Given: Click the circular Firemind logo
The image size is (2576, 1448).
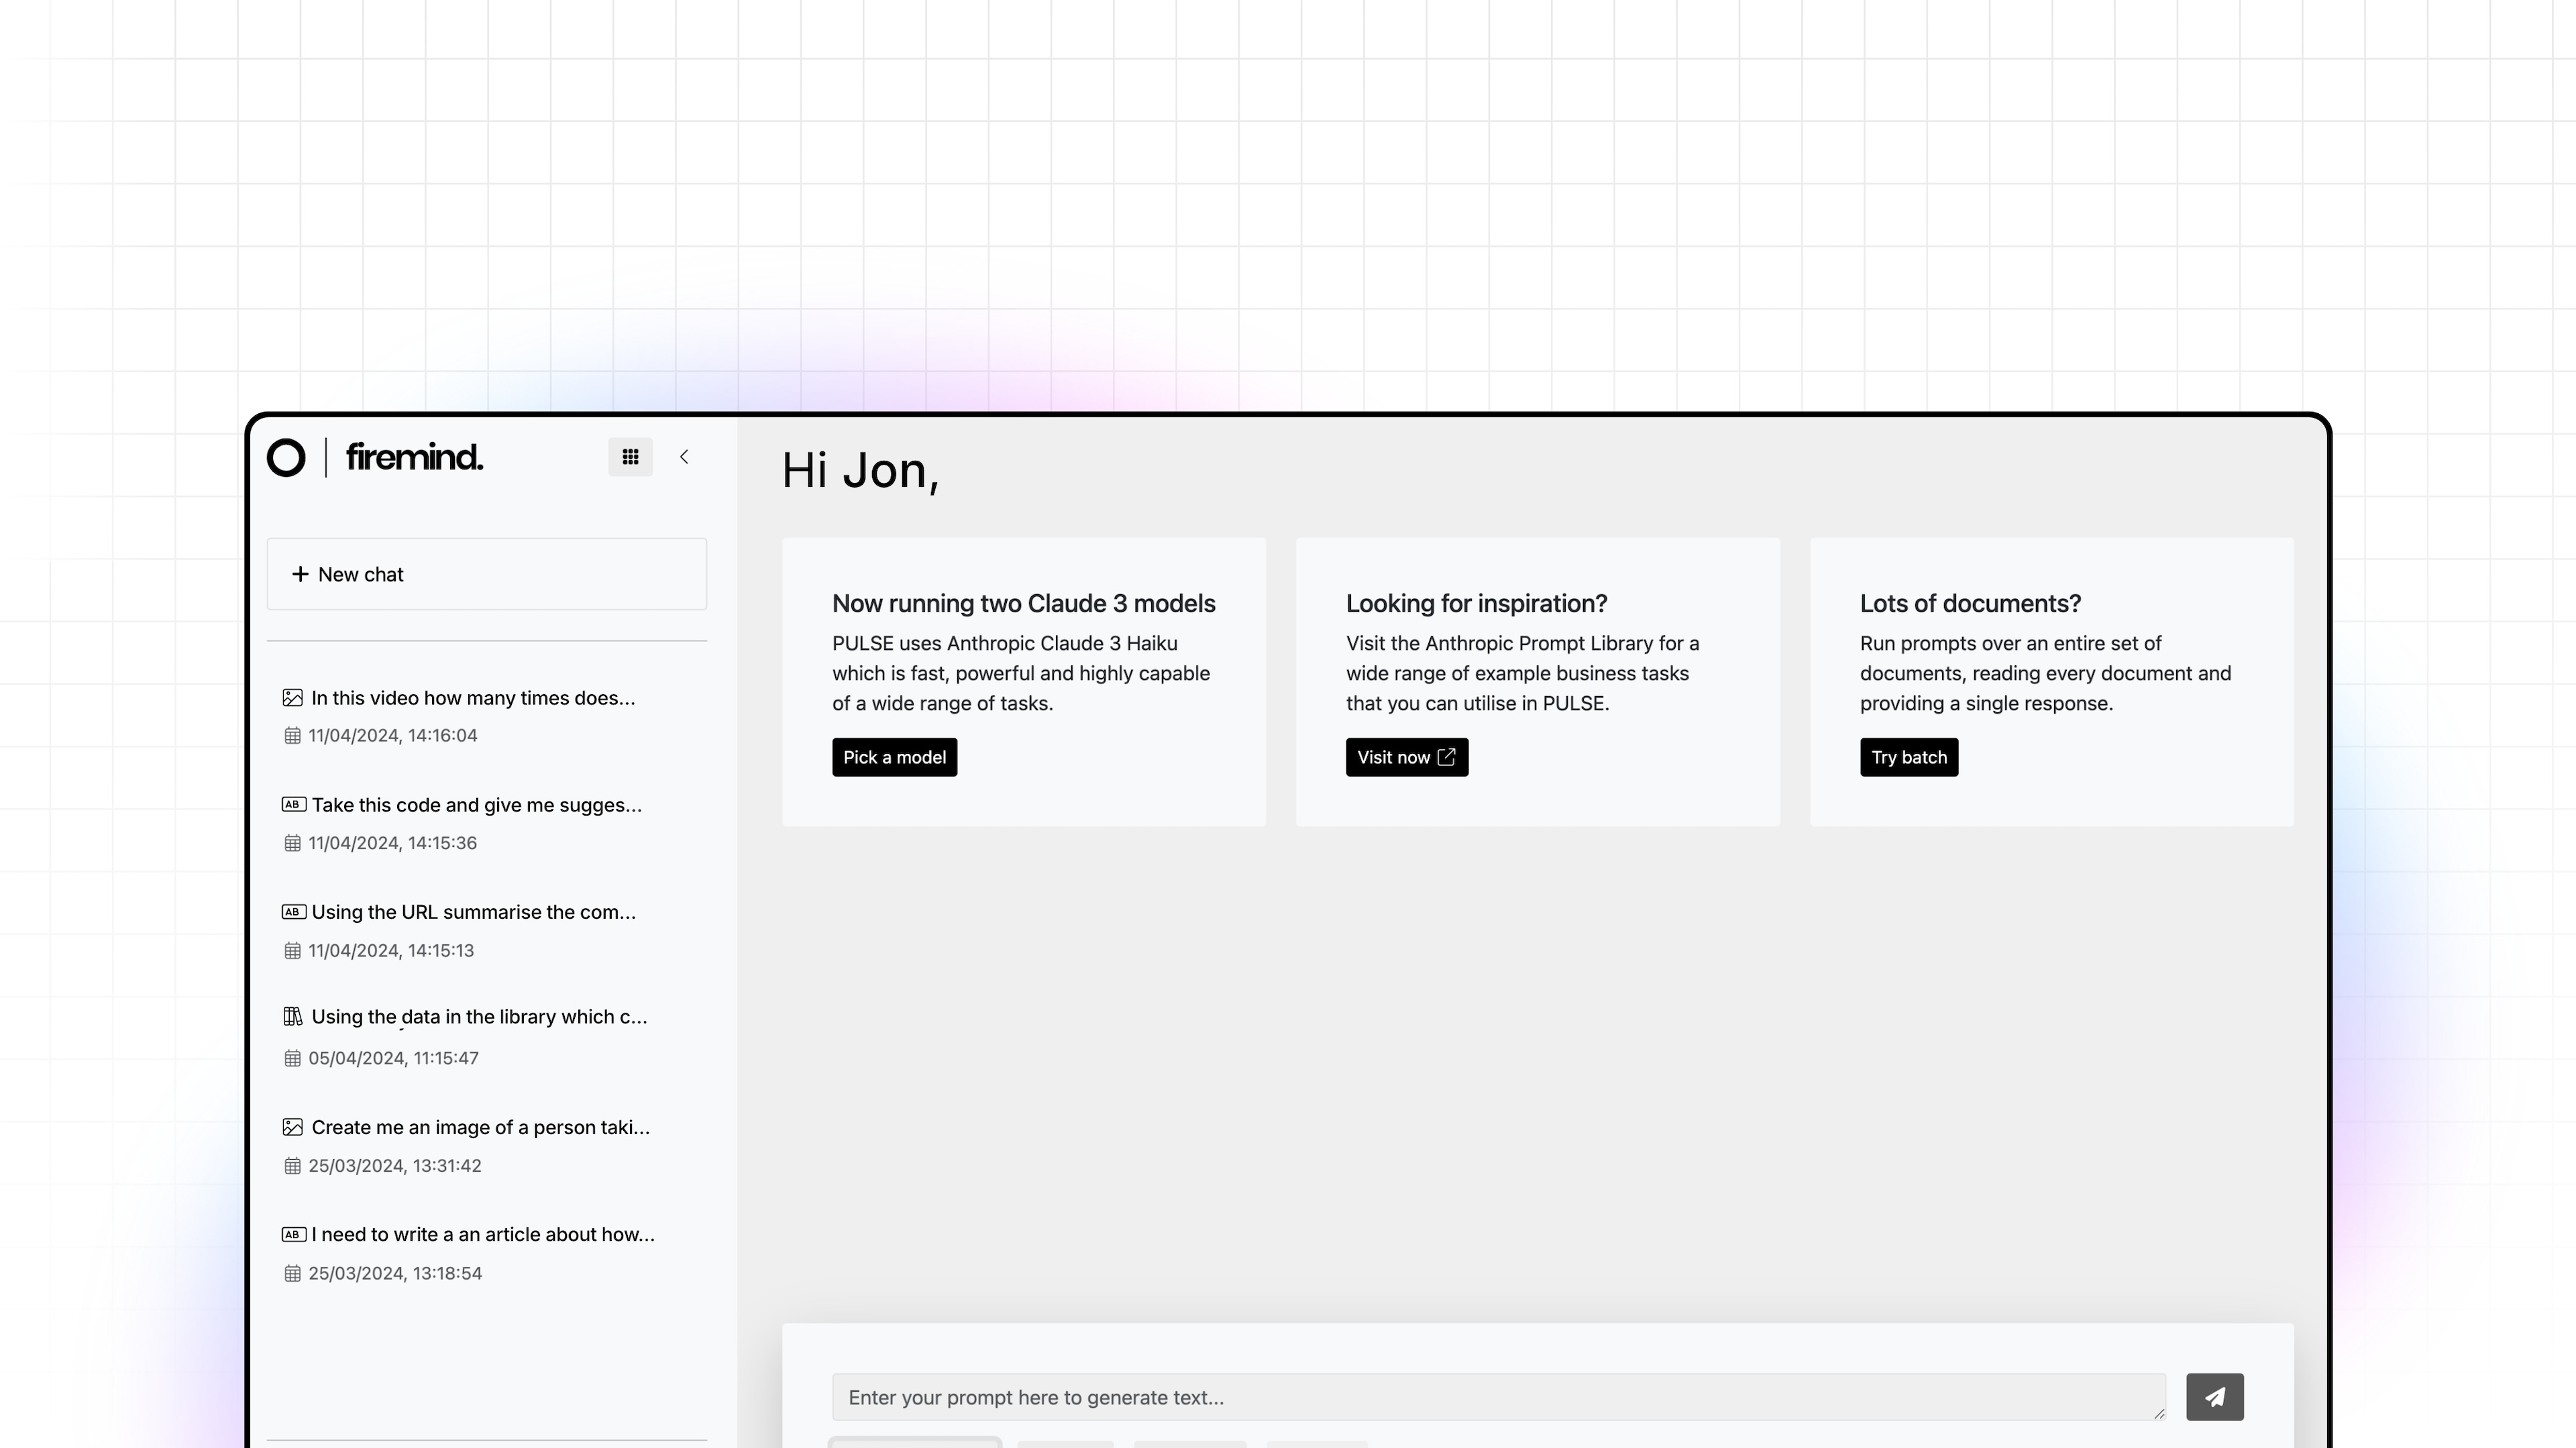Looking at the screenshot, I should (286, 458).
